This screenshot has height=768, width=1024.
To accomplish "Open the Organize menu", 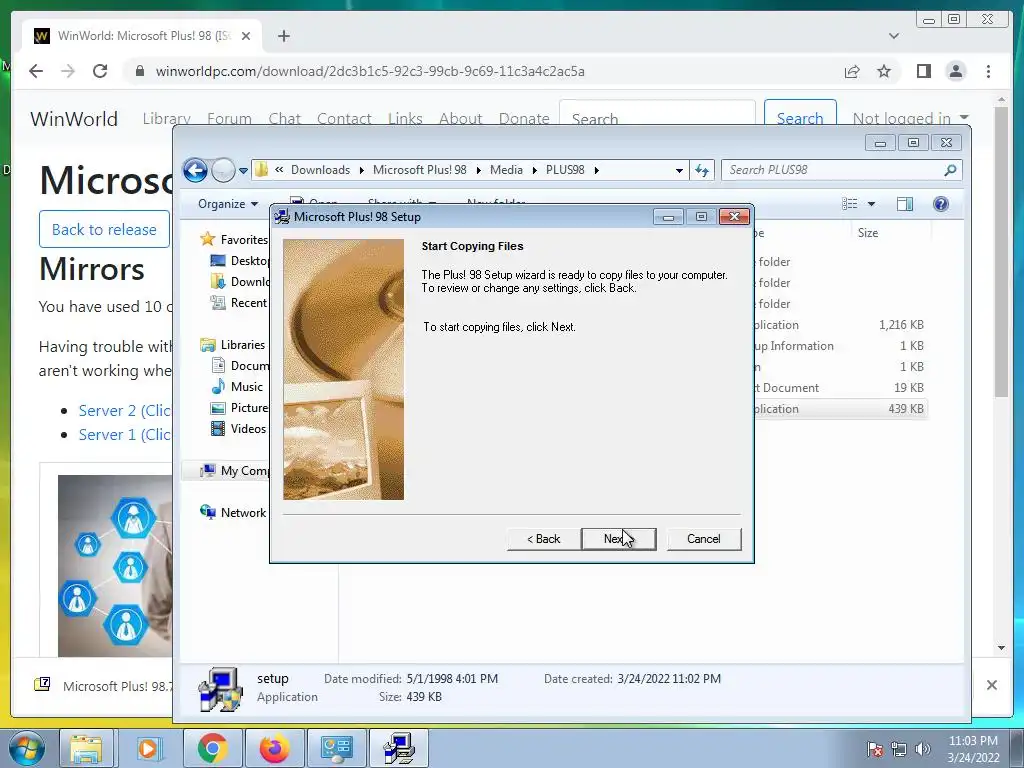I will pos(228,204).
